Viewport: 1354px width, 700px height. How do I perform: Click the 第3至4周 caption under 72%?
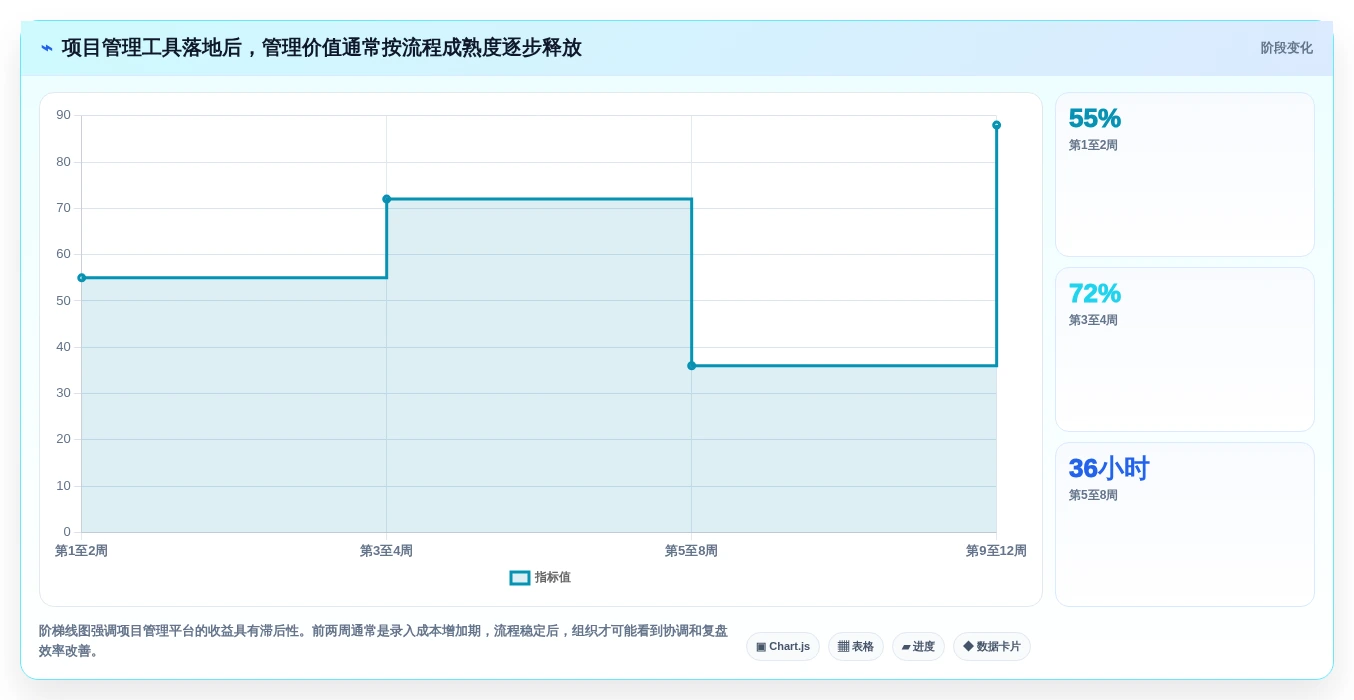pyautogui.click(x=1093, y=320)
